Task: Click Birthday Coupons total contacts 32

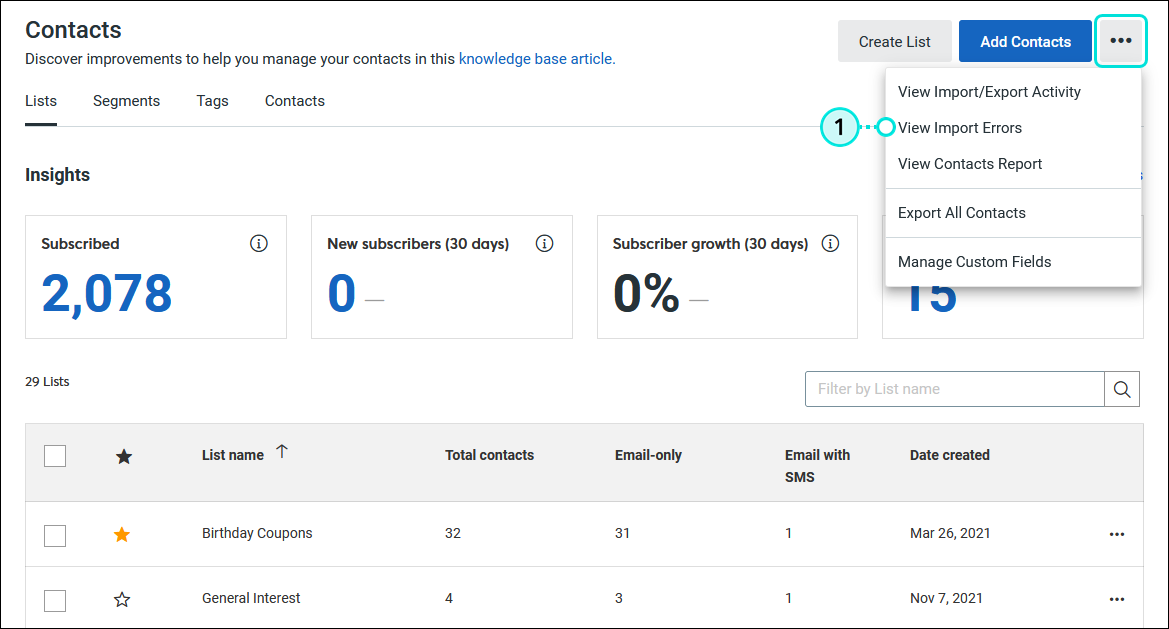Action: tap(453, 533)
